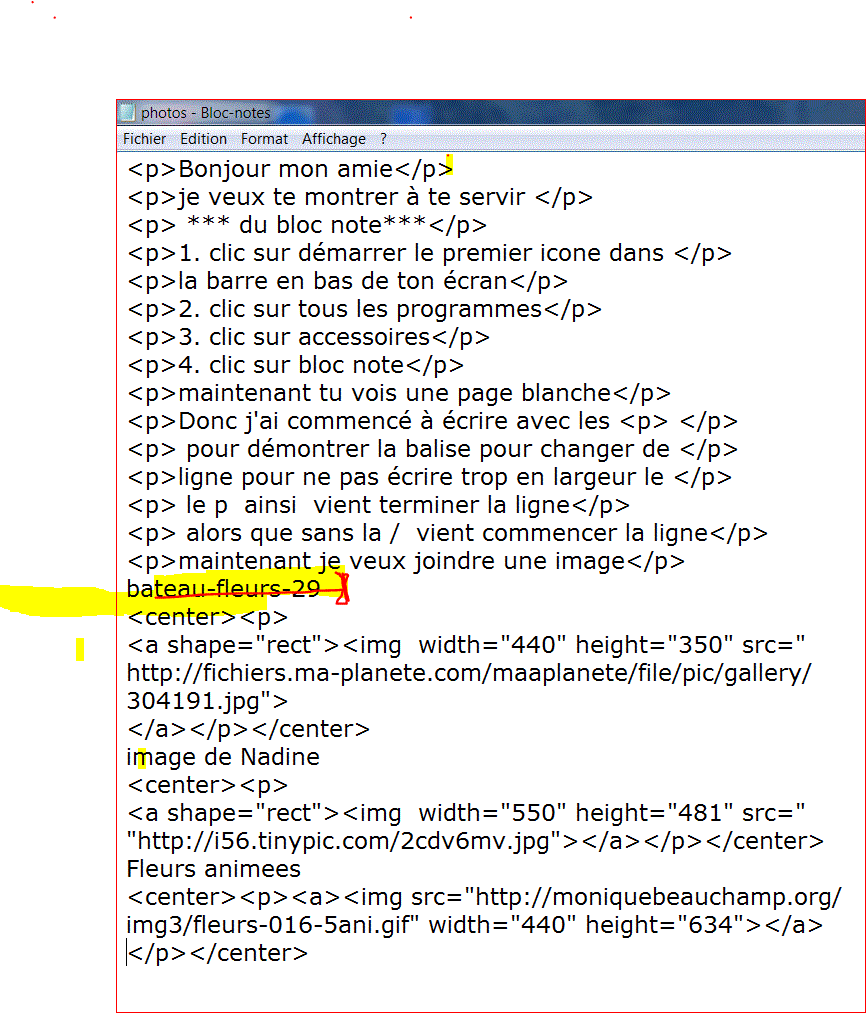Click the '3. clic sur accessoires' line
The image size is (866, 1013).
[308, 337]
